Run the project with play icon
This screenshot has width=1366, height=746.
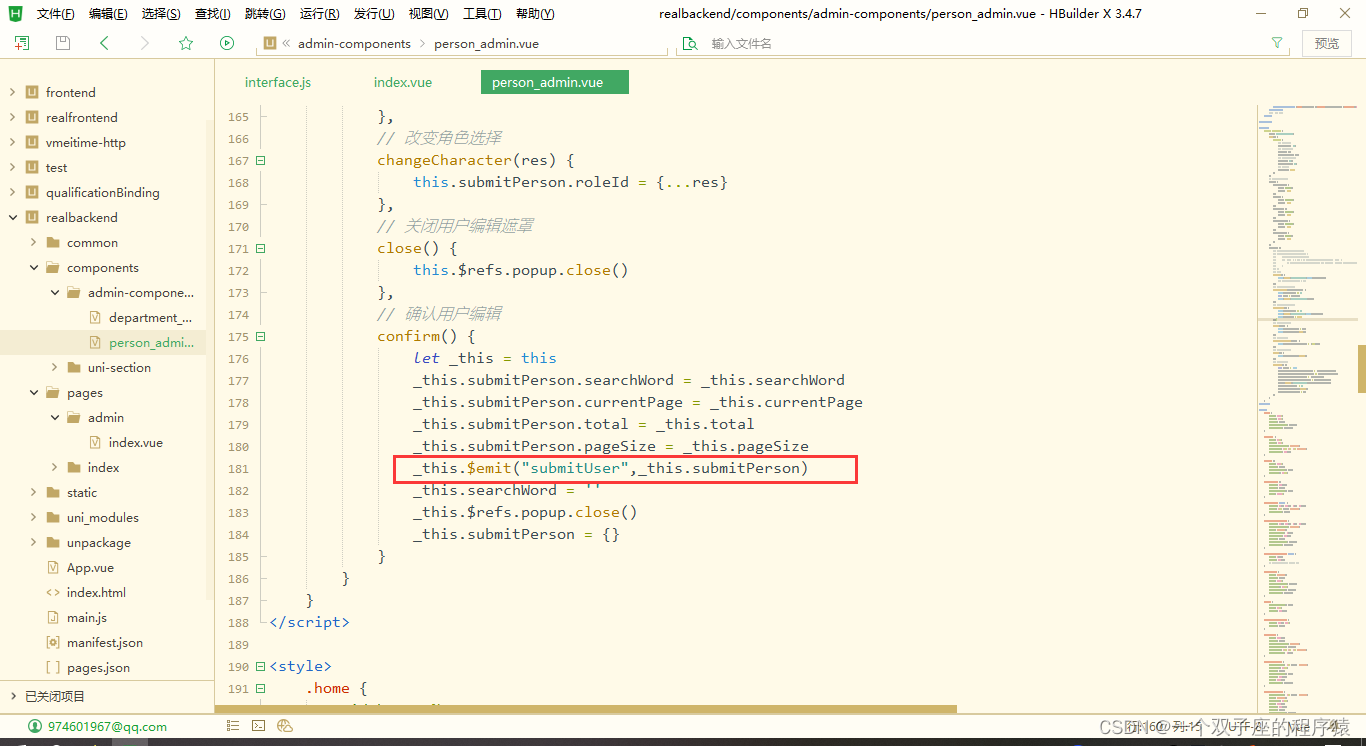pyautogui.click(x=227, y=43)
